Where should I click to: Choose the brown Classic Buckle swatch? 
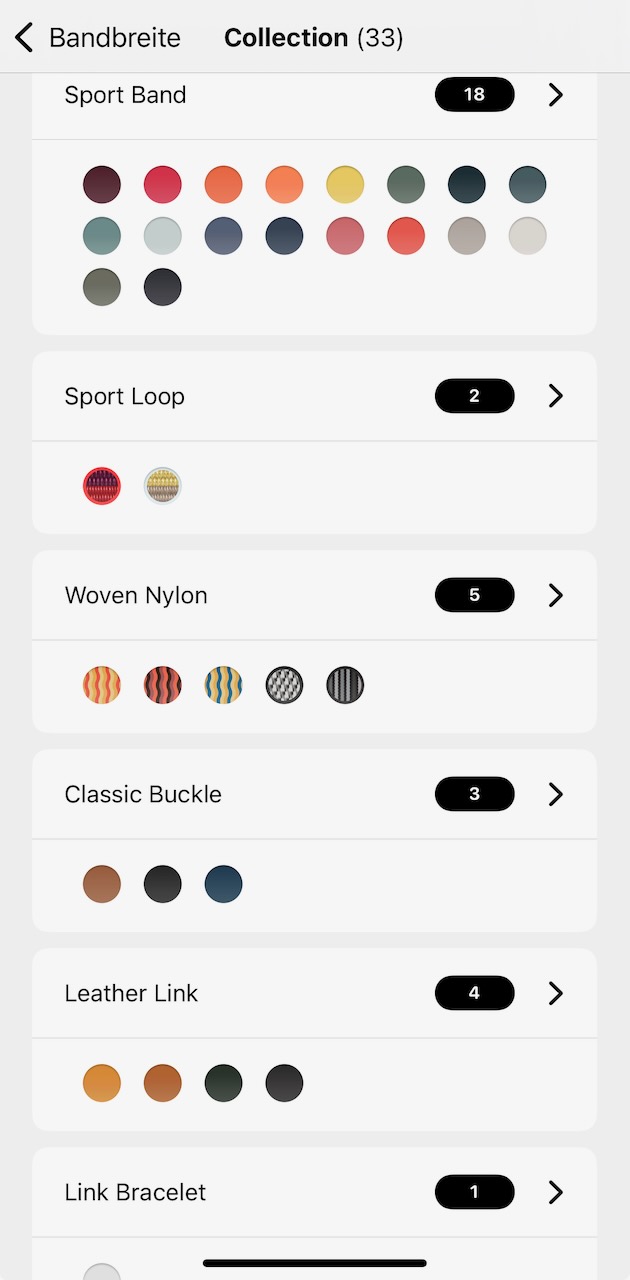click(x=102, y=884)
